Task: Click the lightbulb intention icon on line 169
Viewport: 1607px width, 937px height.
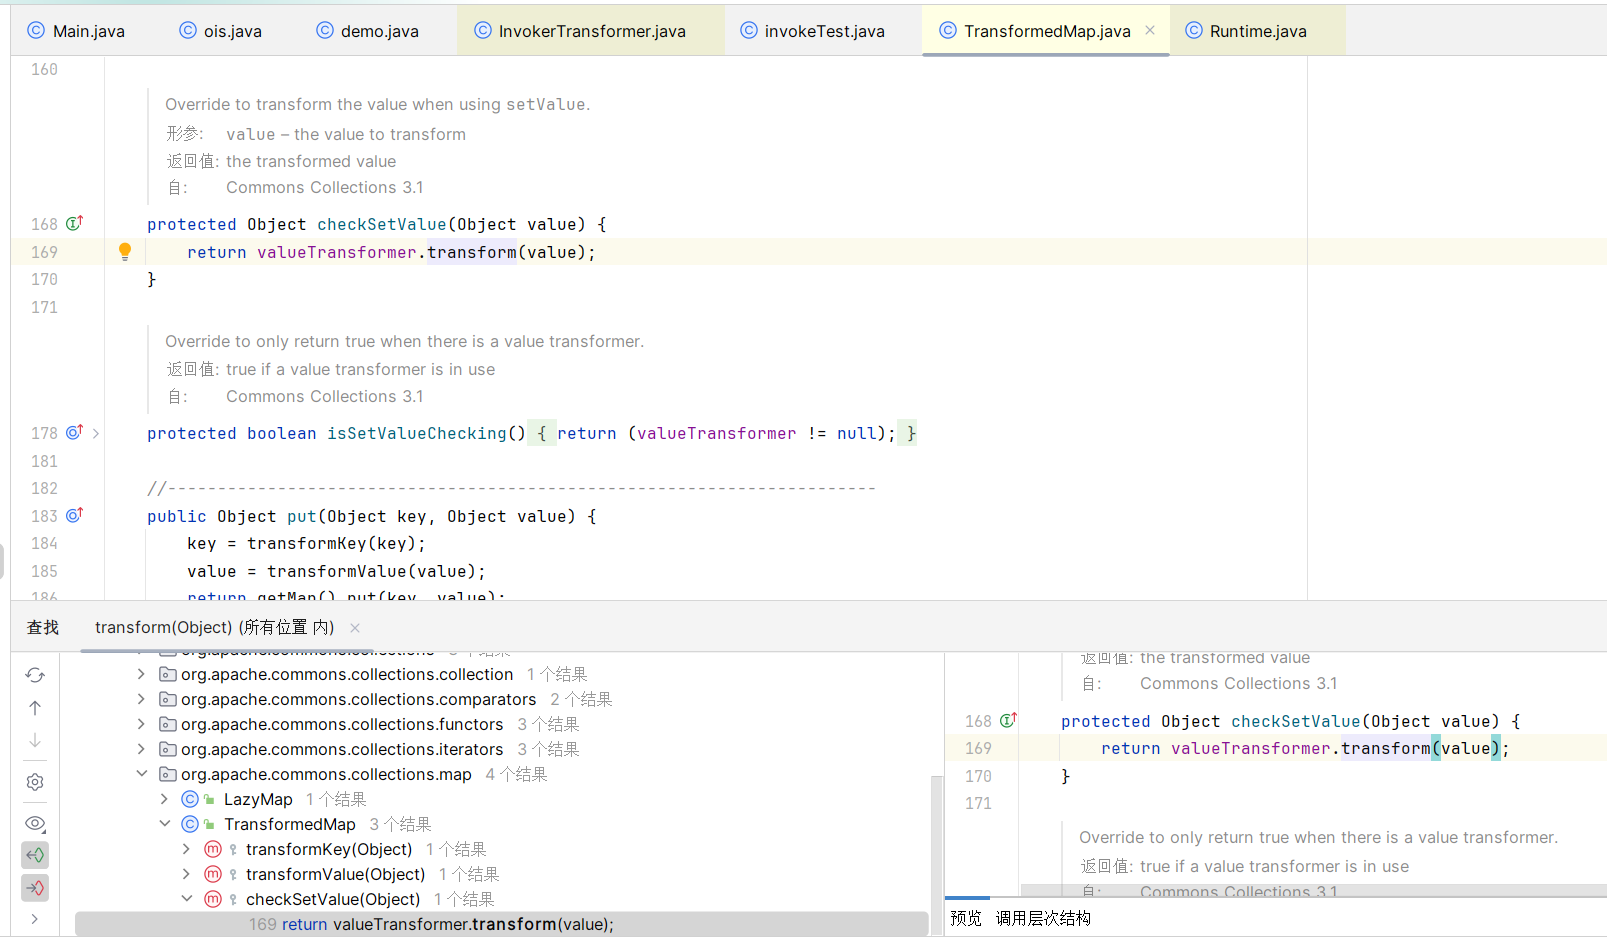Action: (125, 252)
